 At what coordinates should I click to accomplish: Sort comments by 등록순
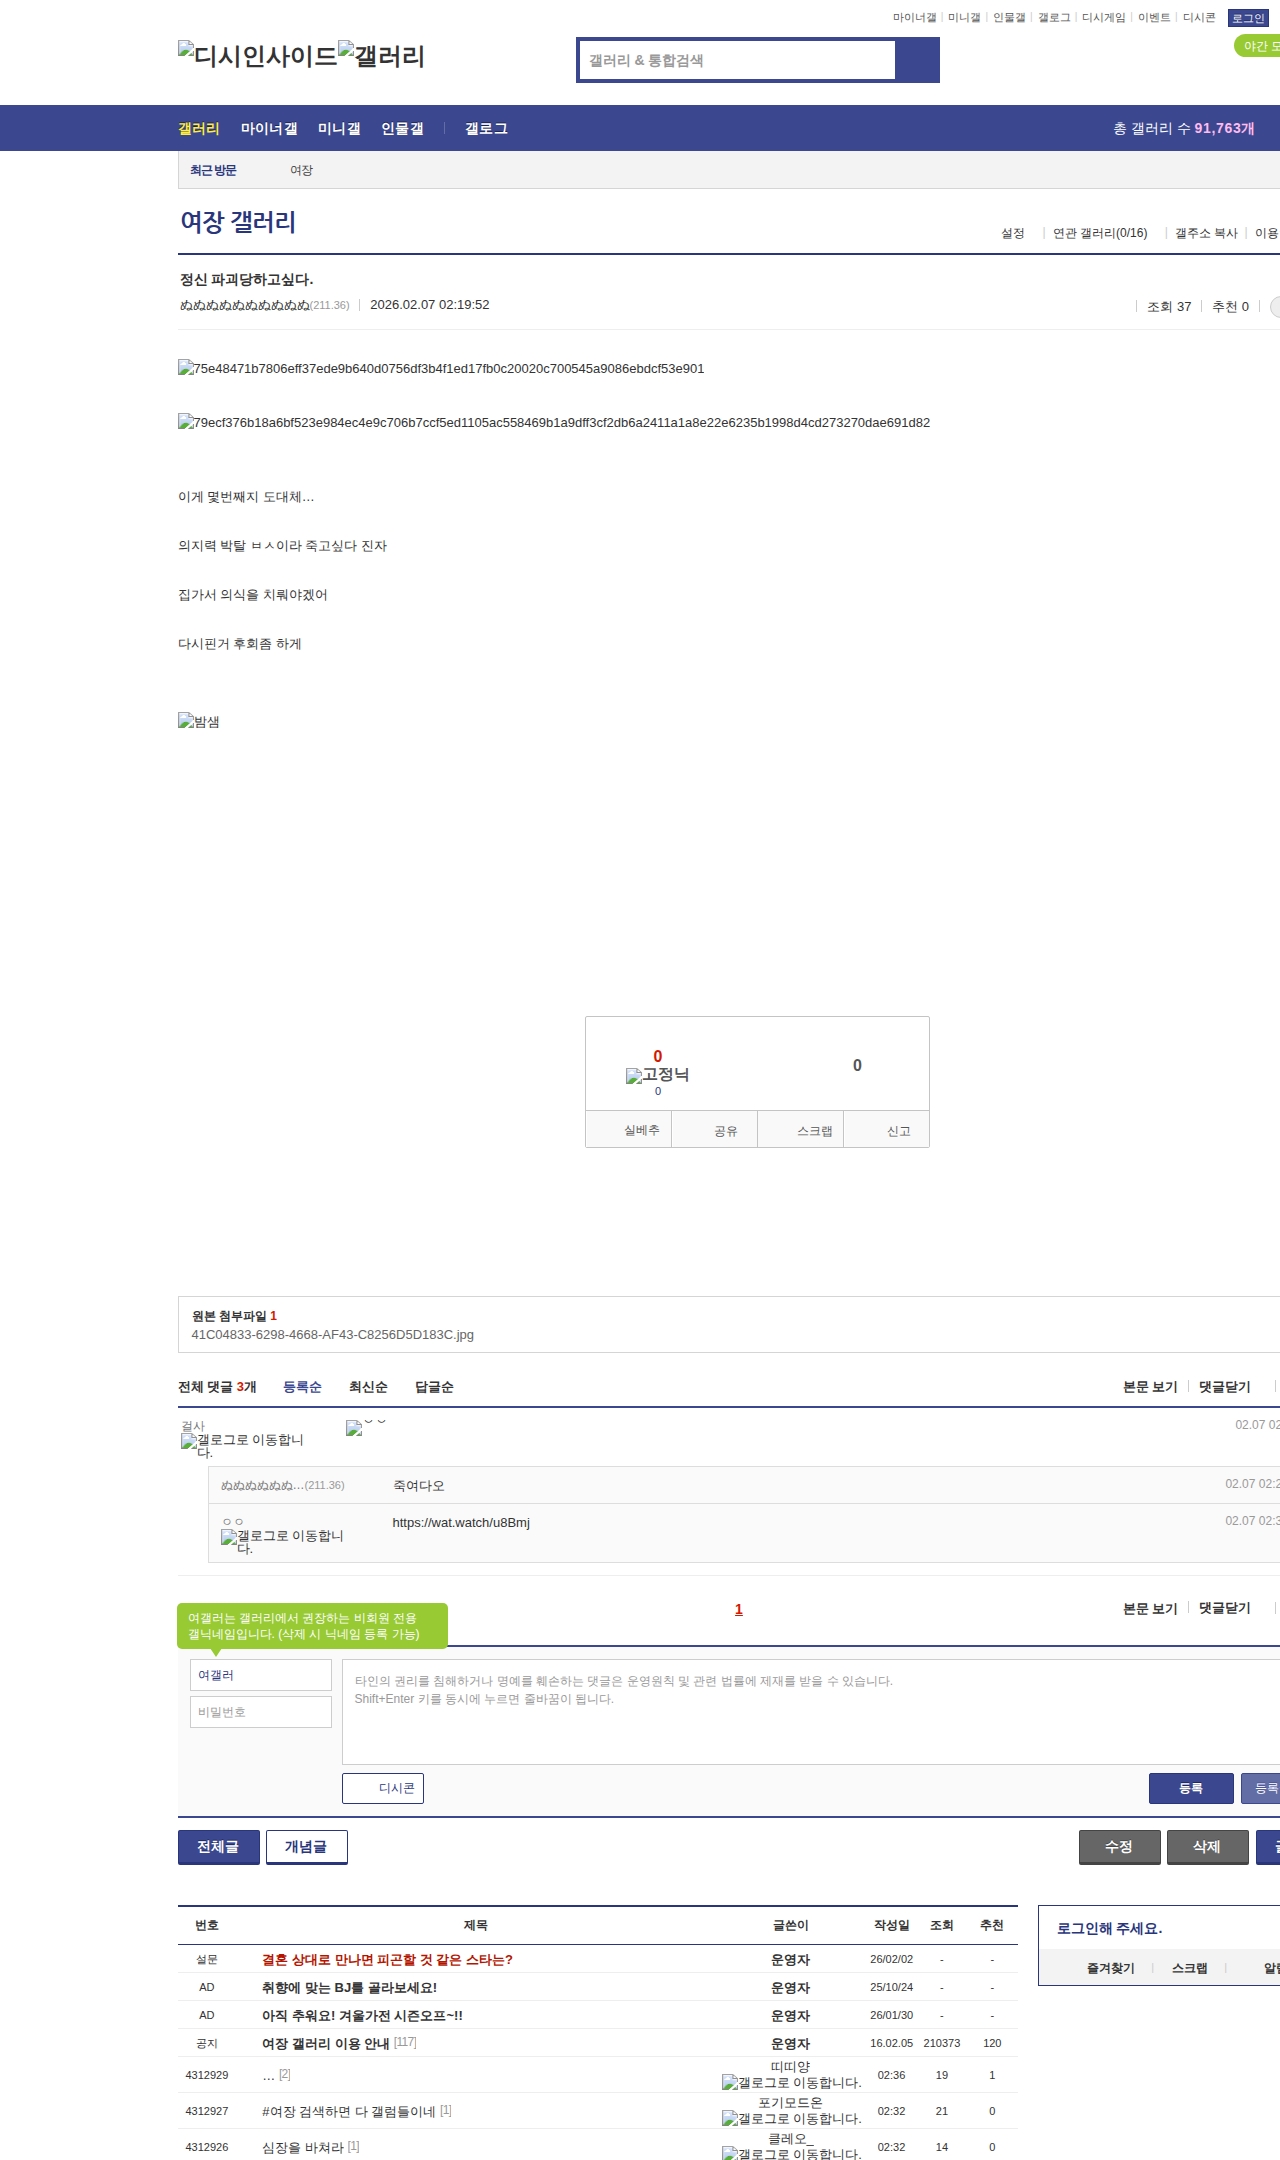[302, 1387]
